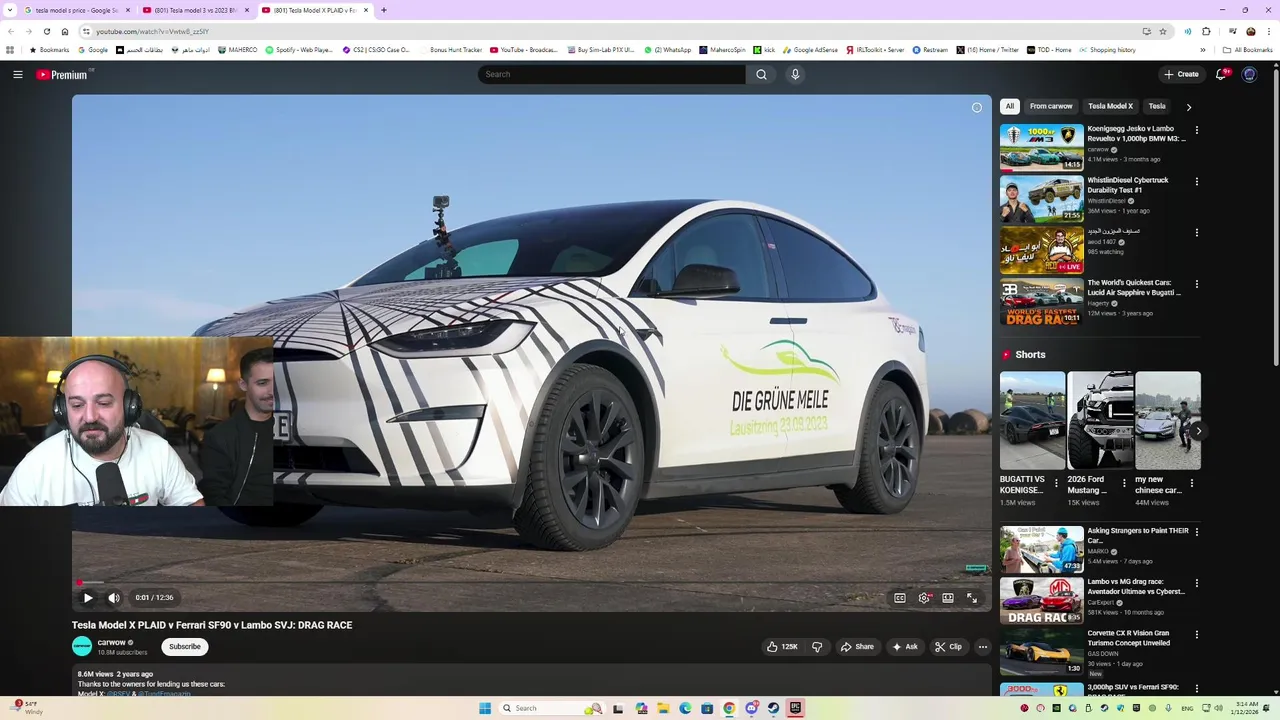This screenshot has height=720, width=1280.
Task: Open options for my new chinese car short
Action: [x=1192, y=483]
